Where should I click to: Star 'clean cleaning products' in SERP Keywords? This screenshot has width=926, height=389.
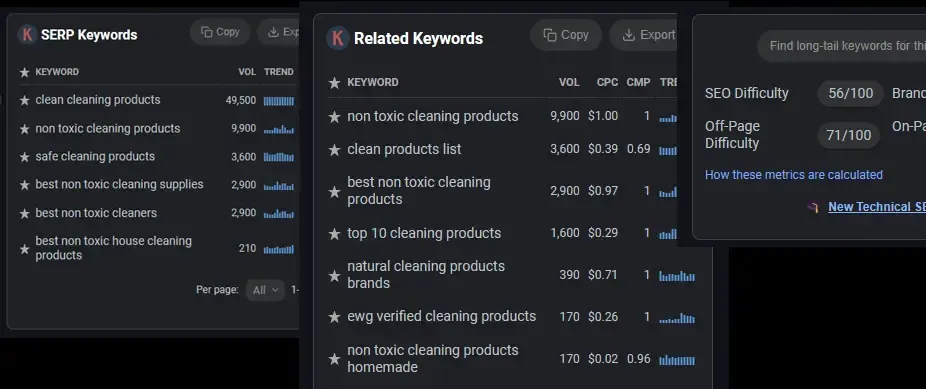[x=24, y=101]
